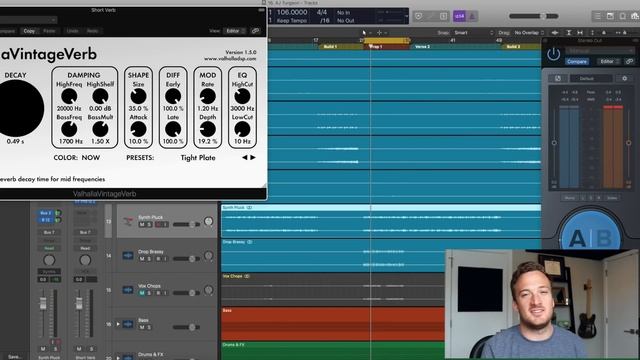Open the Drag No Overlap dropdown
This screenshot has width=640, height=360.
coord(529,33)
